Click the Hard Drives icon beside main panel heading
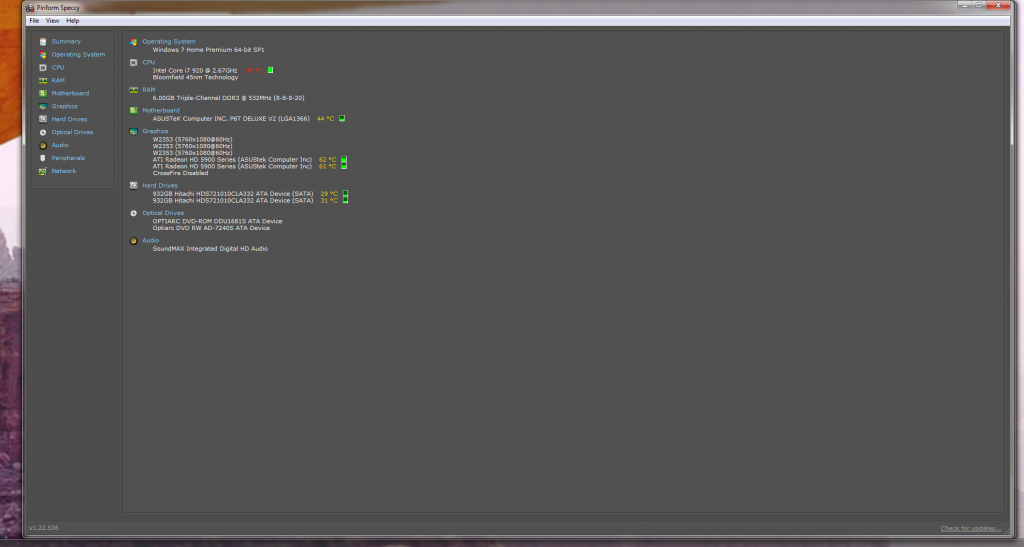This screenshot has width=1024, height=547. click(x=133, y=185)
